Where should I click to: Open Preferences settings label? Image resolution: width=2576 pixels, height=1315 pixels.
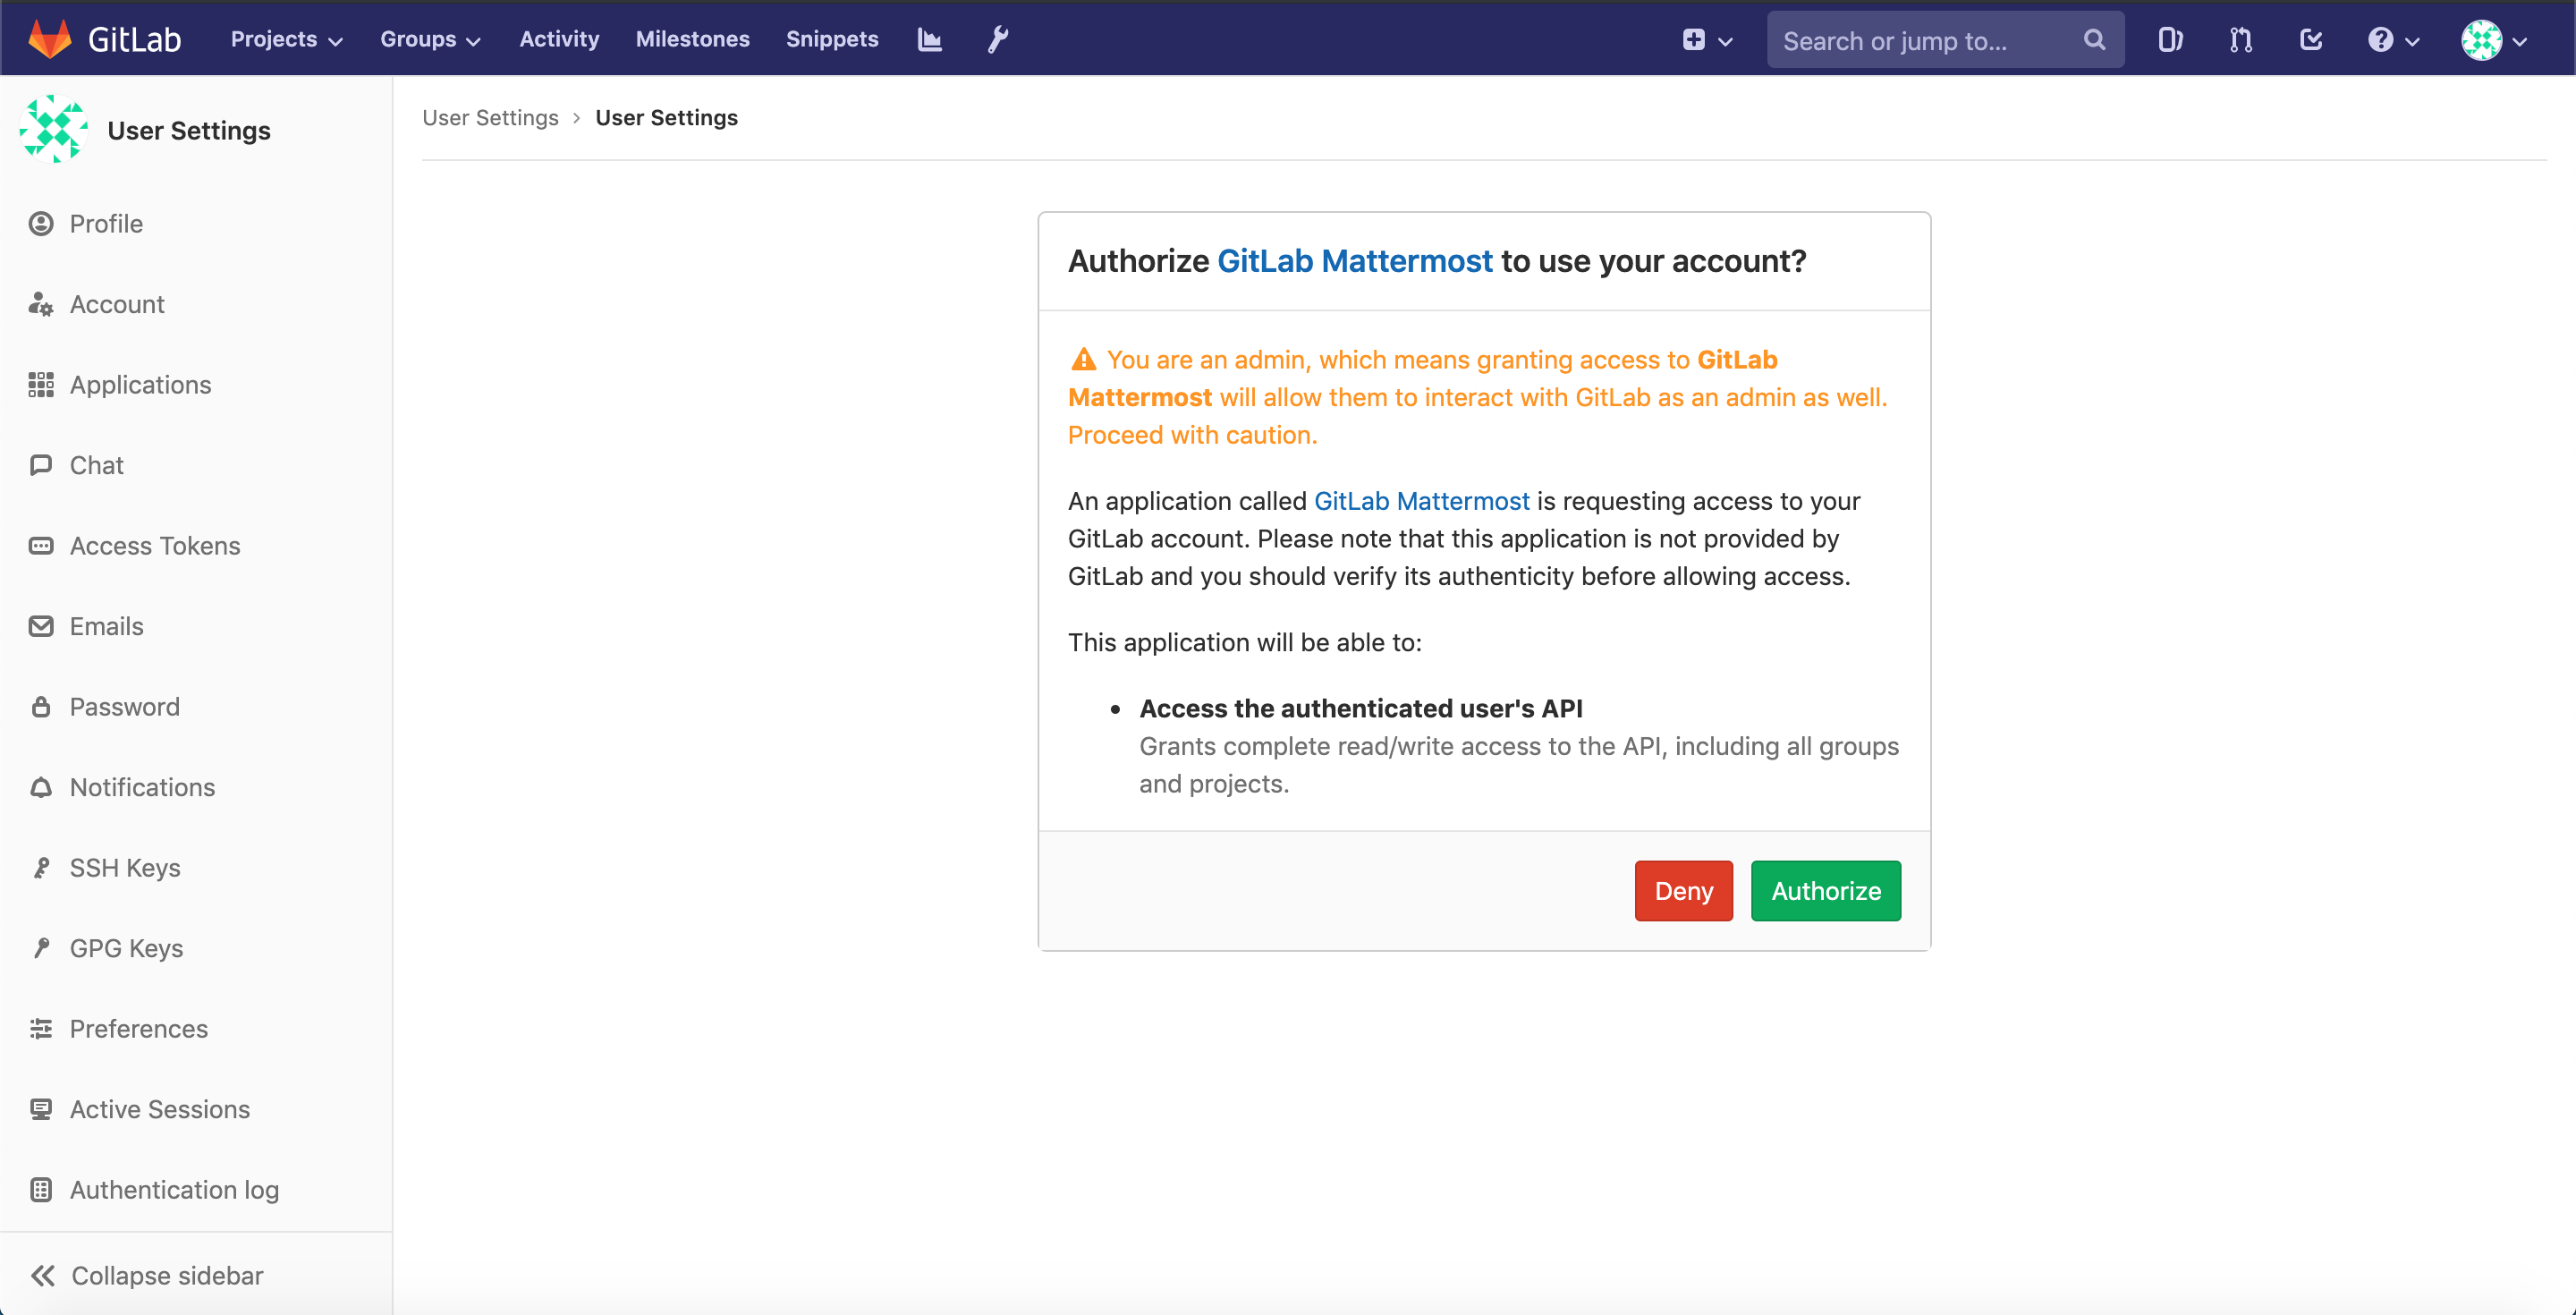coord(139,1029)
